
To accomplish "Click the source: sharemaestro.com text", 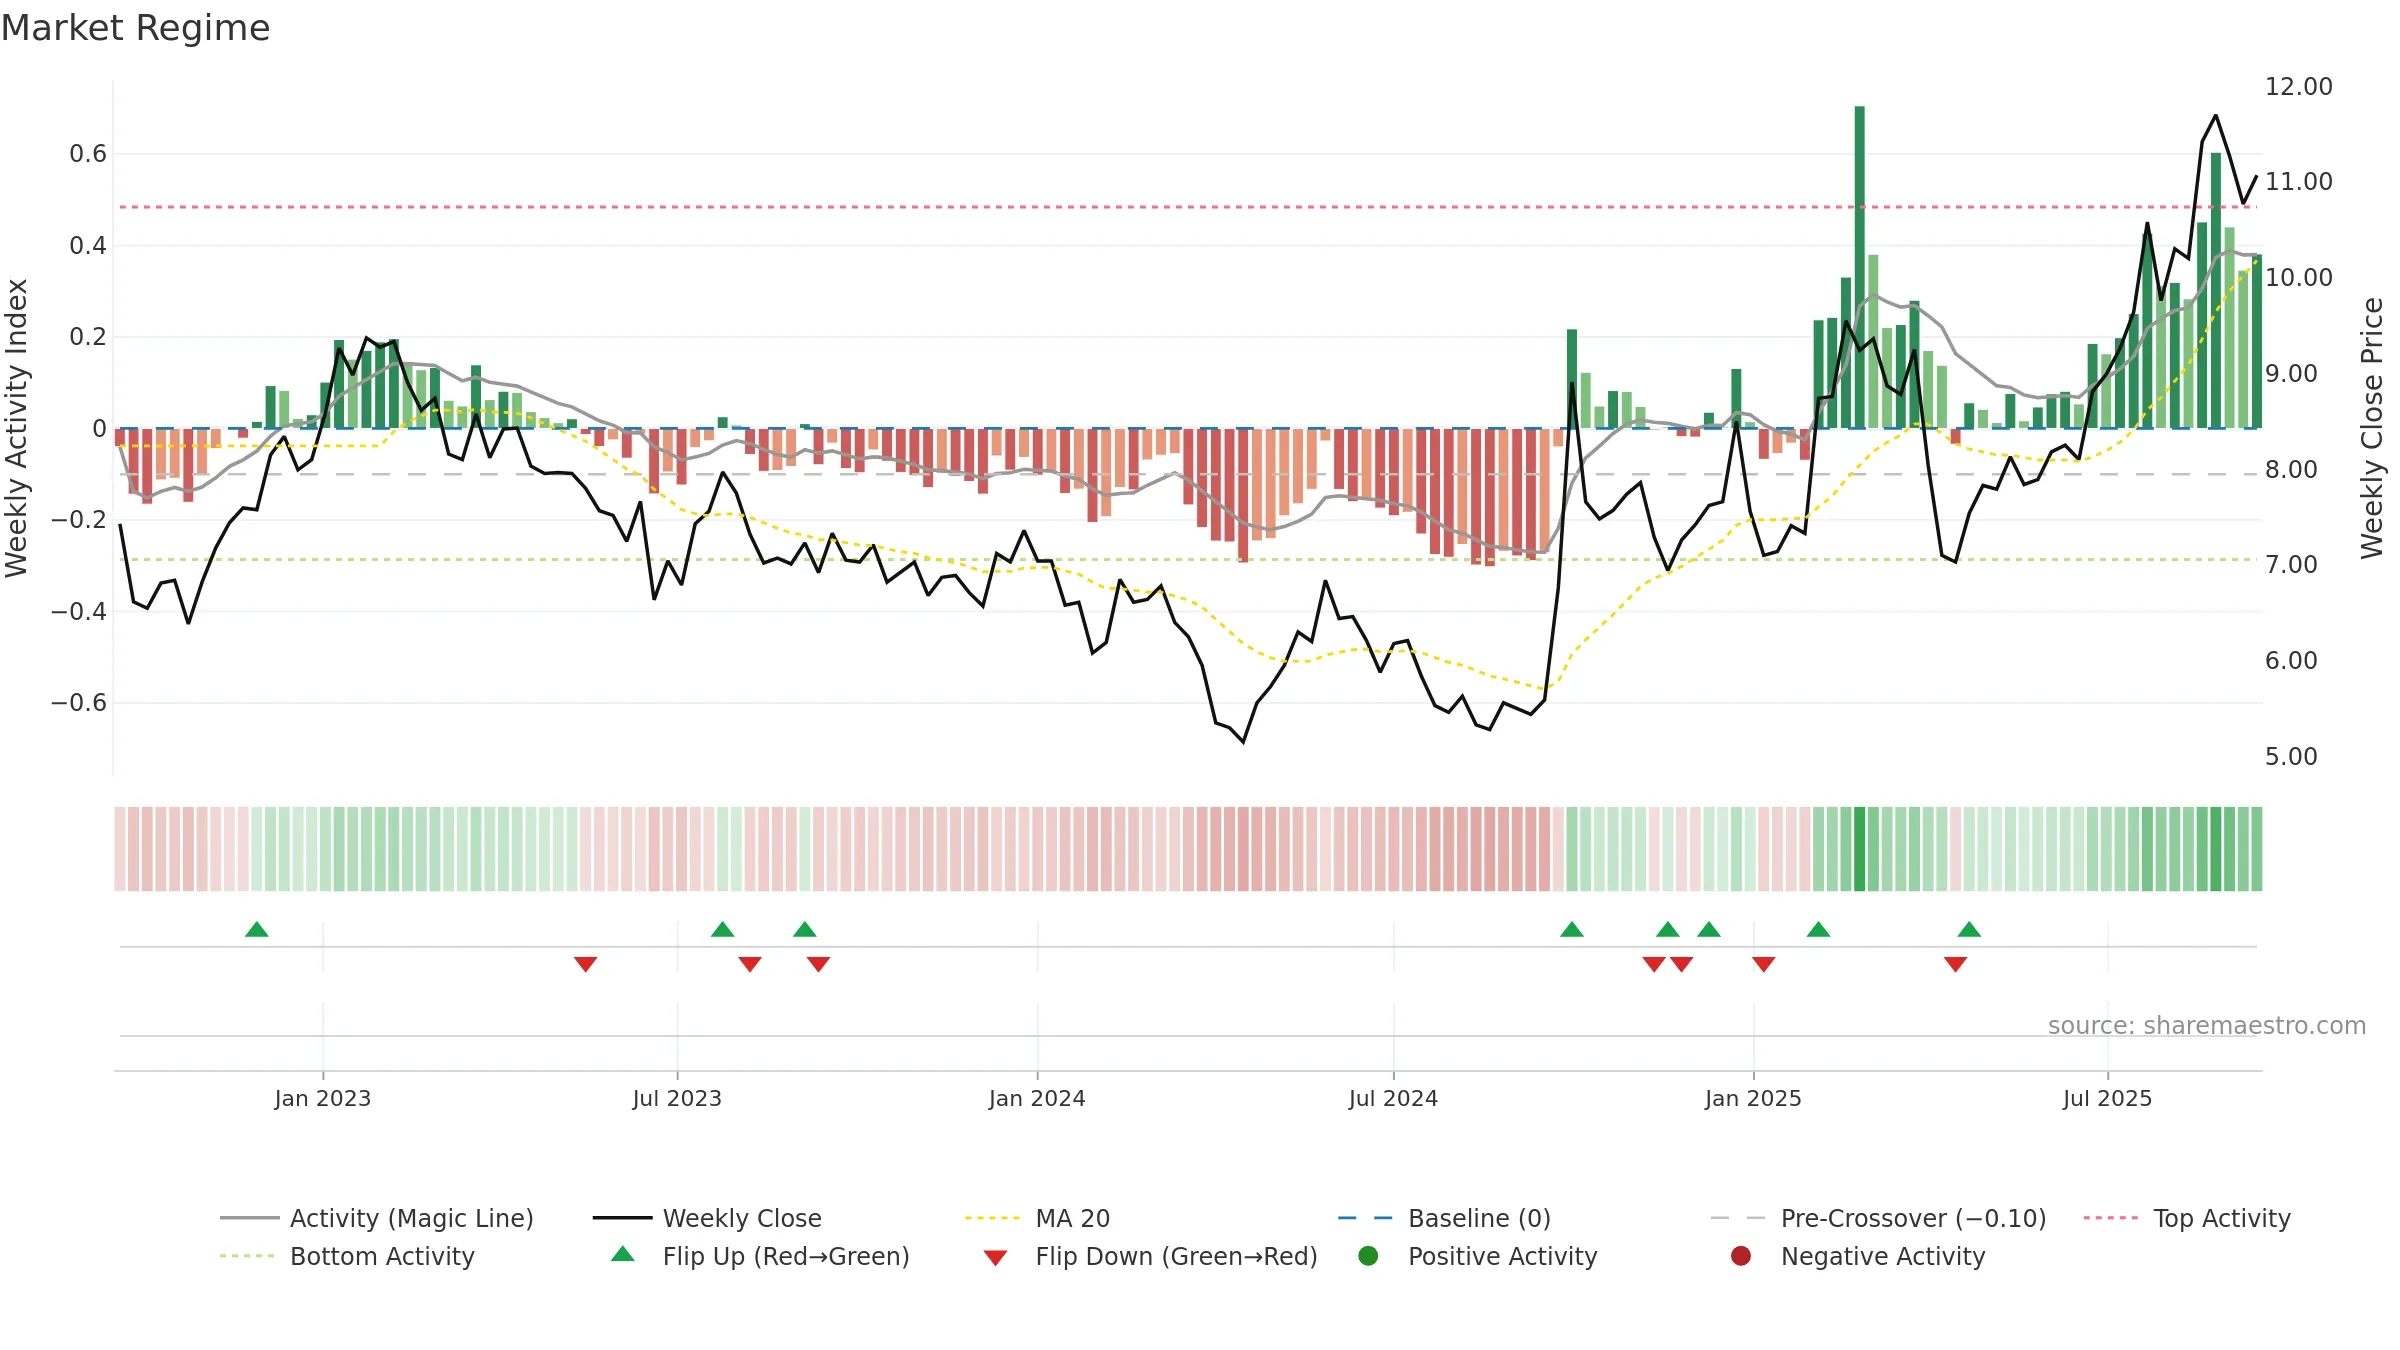I will [x=2207, y=1025].
